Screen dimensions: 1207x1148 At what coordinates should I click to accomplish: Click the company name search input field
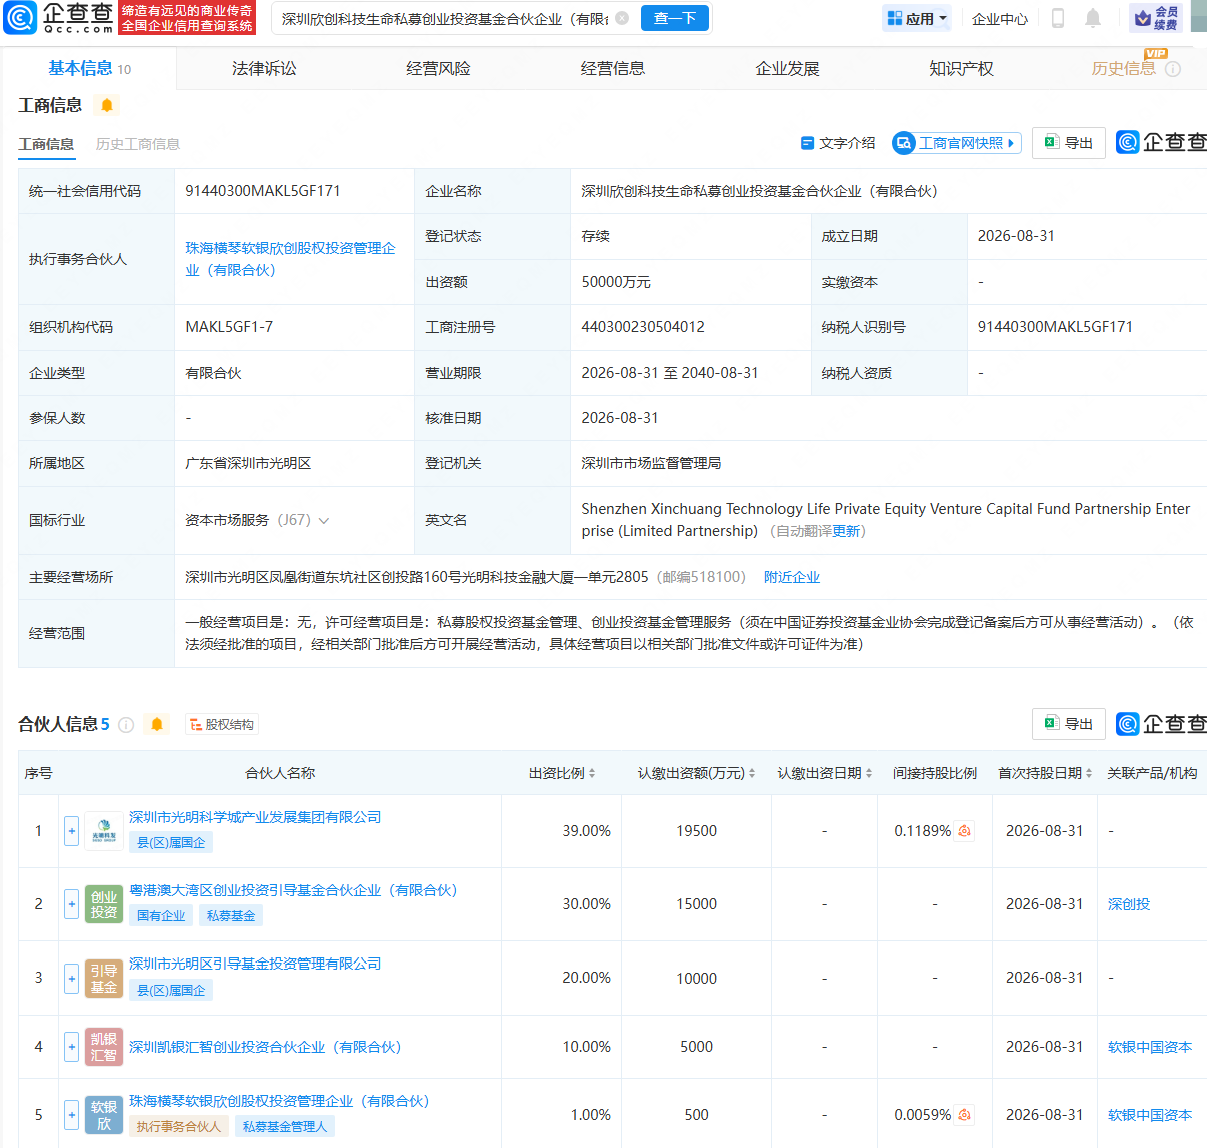coord(444,18)
